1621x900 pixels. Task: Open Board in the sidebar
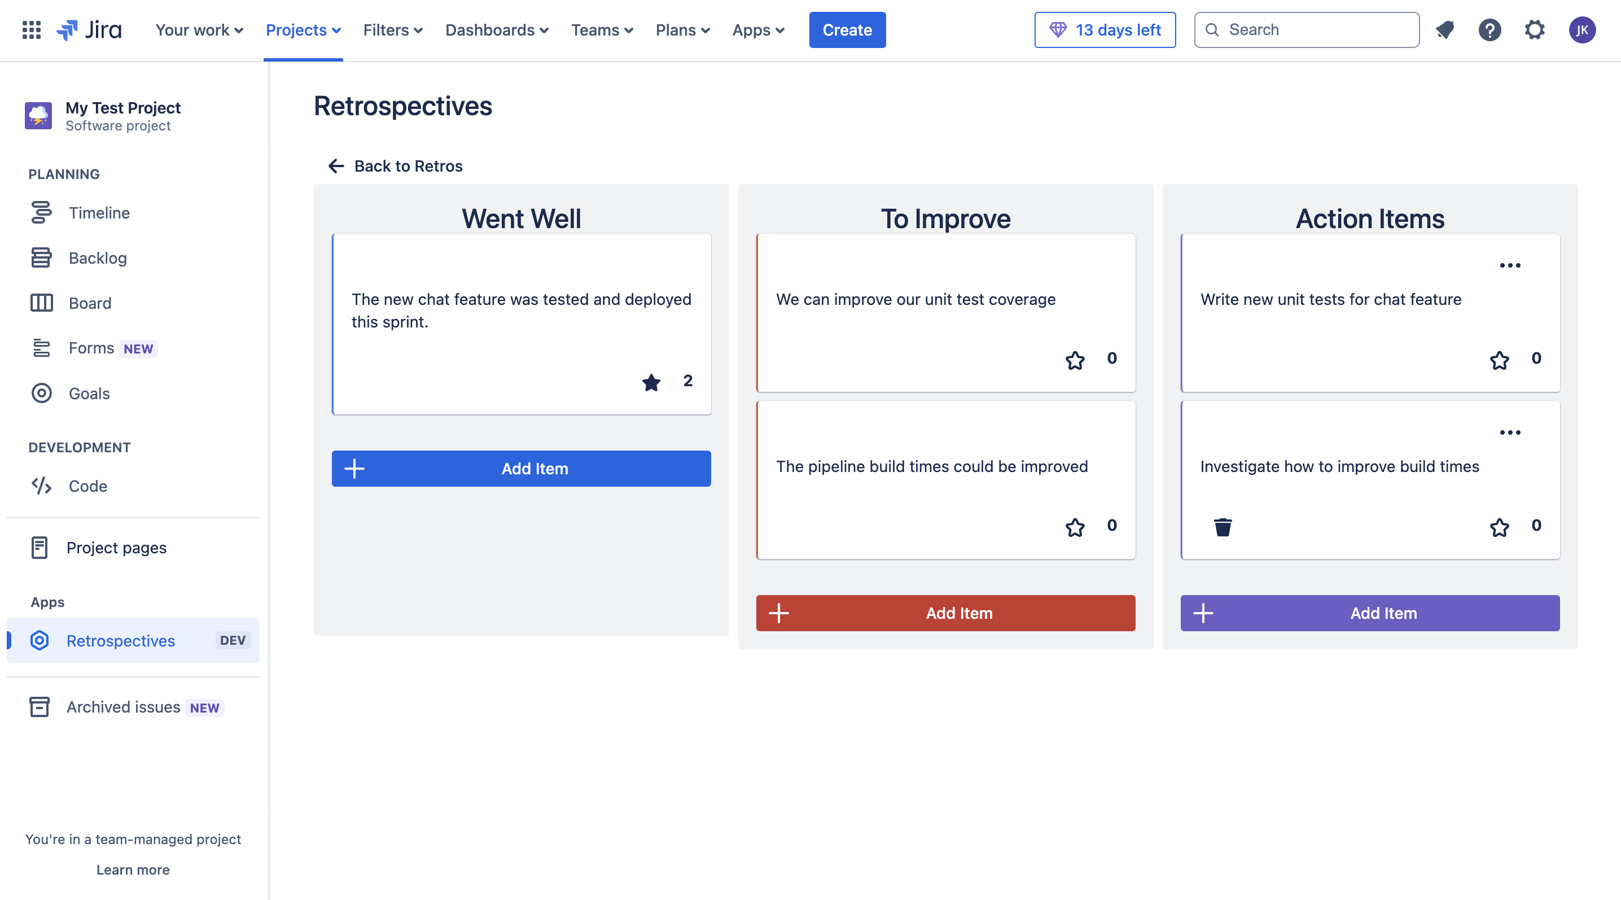[133, 303]
